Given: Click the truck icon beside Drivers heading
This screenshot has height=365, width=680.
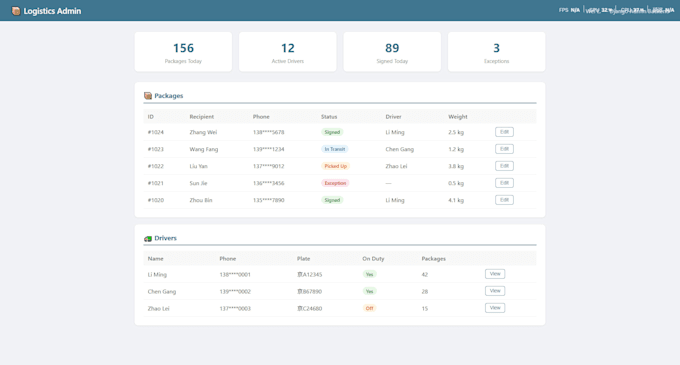Looking at the screenshot, I should [148, 238].
